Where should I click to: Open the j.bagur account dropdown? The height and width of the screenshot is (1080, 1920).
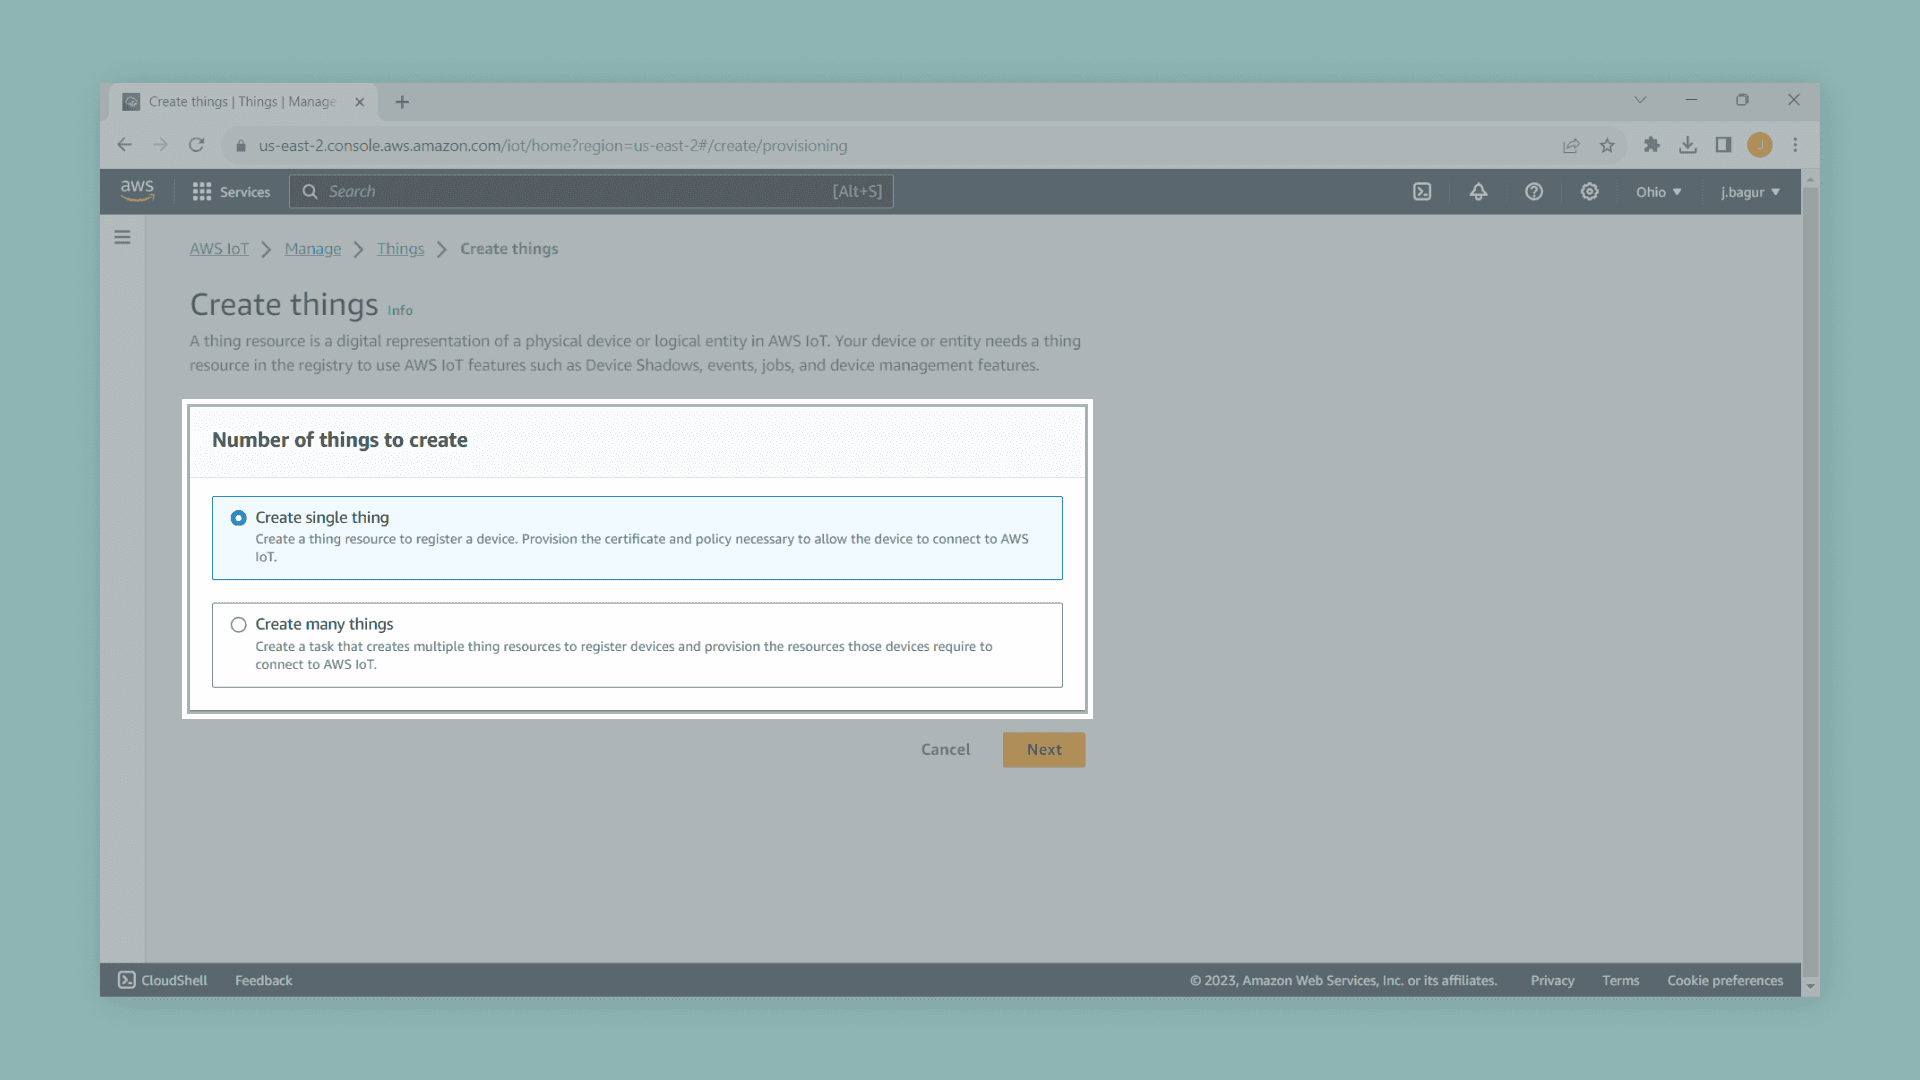click(1750, 192)
